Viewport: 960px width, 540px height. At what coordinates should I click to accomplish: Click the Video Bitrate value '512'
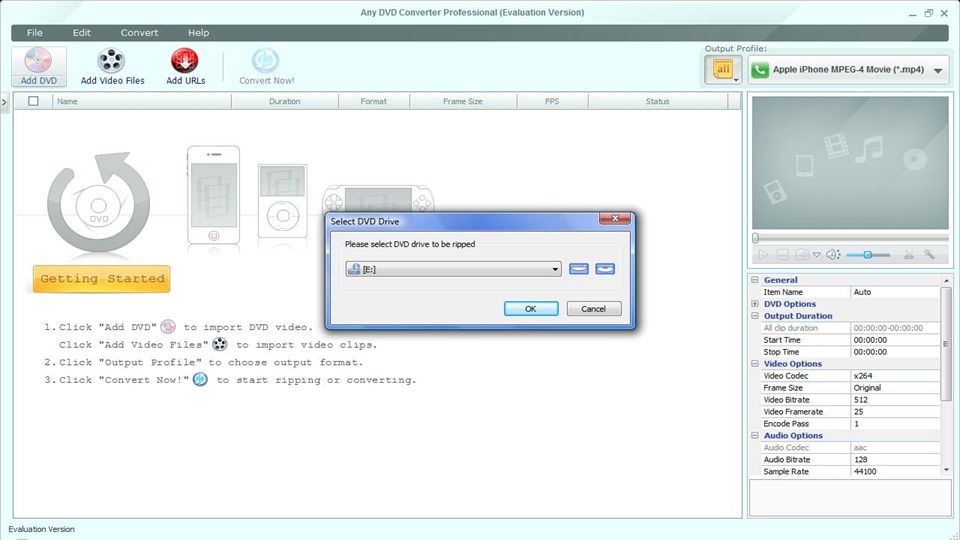click(x=895, y=400)
